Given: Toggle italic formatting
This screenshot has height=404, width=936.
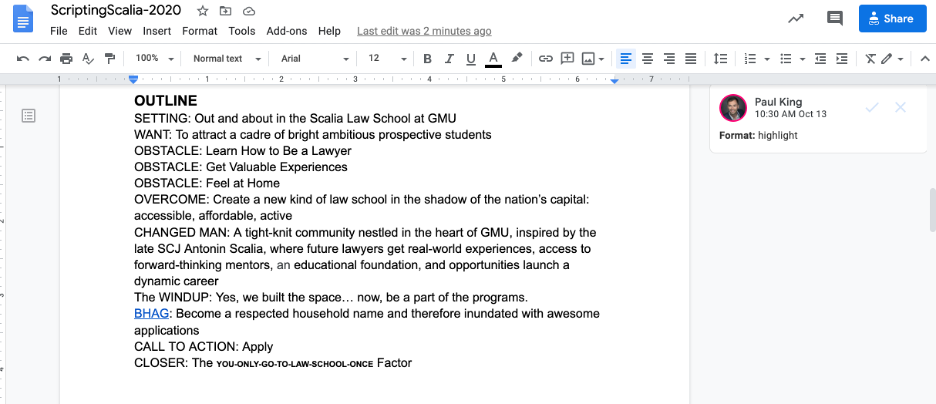Looking at the screenshot, I should (449, 58).
